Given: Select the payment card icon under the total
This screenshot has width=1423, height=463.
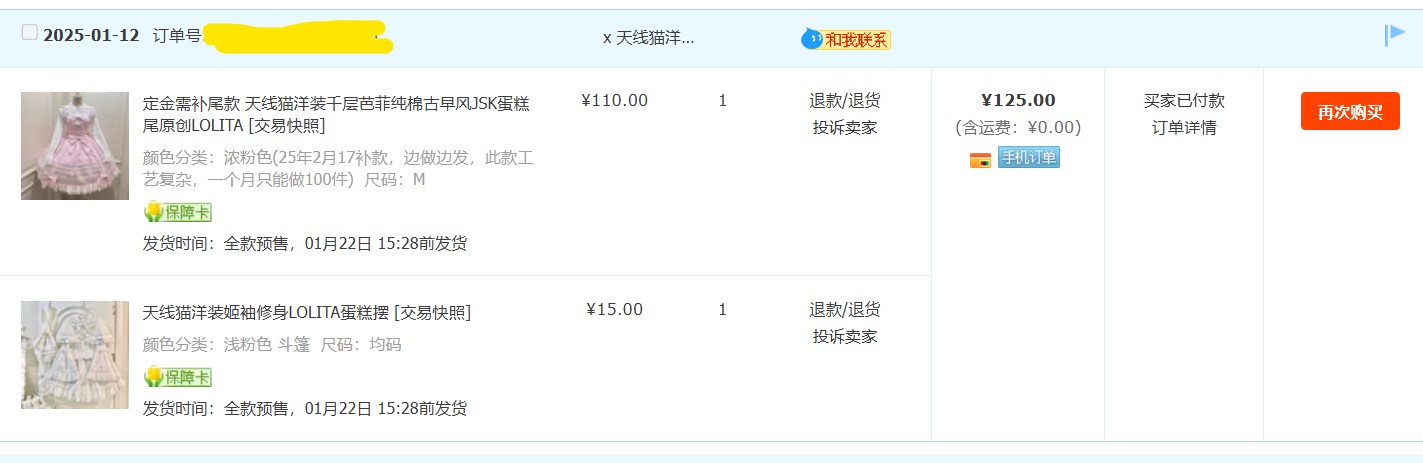Looking at the screenshot, I should [980, 159].
